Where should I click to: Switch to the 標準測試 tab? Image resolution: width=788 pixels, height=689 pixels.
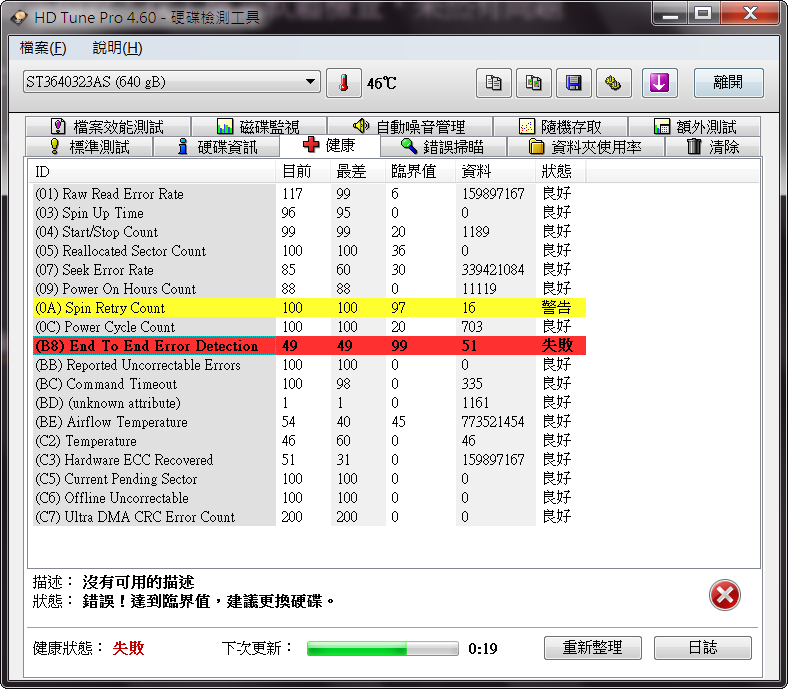click(x=89, y=147)
